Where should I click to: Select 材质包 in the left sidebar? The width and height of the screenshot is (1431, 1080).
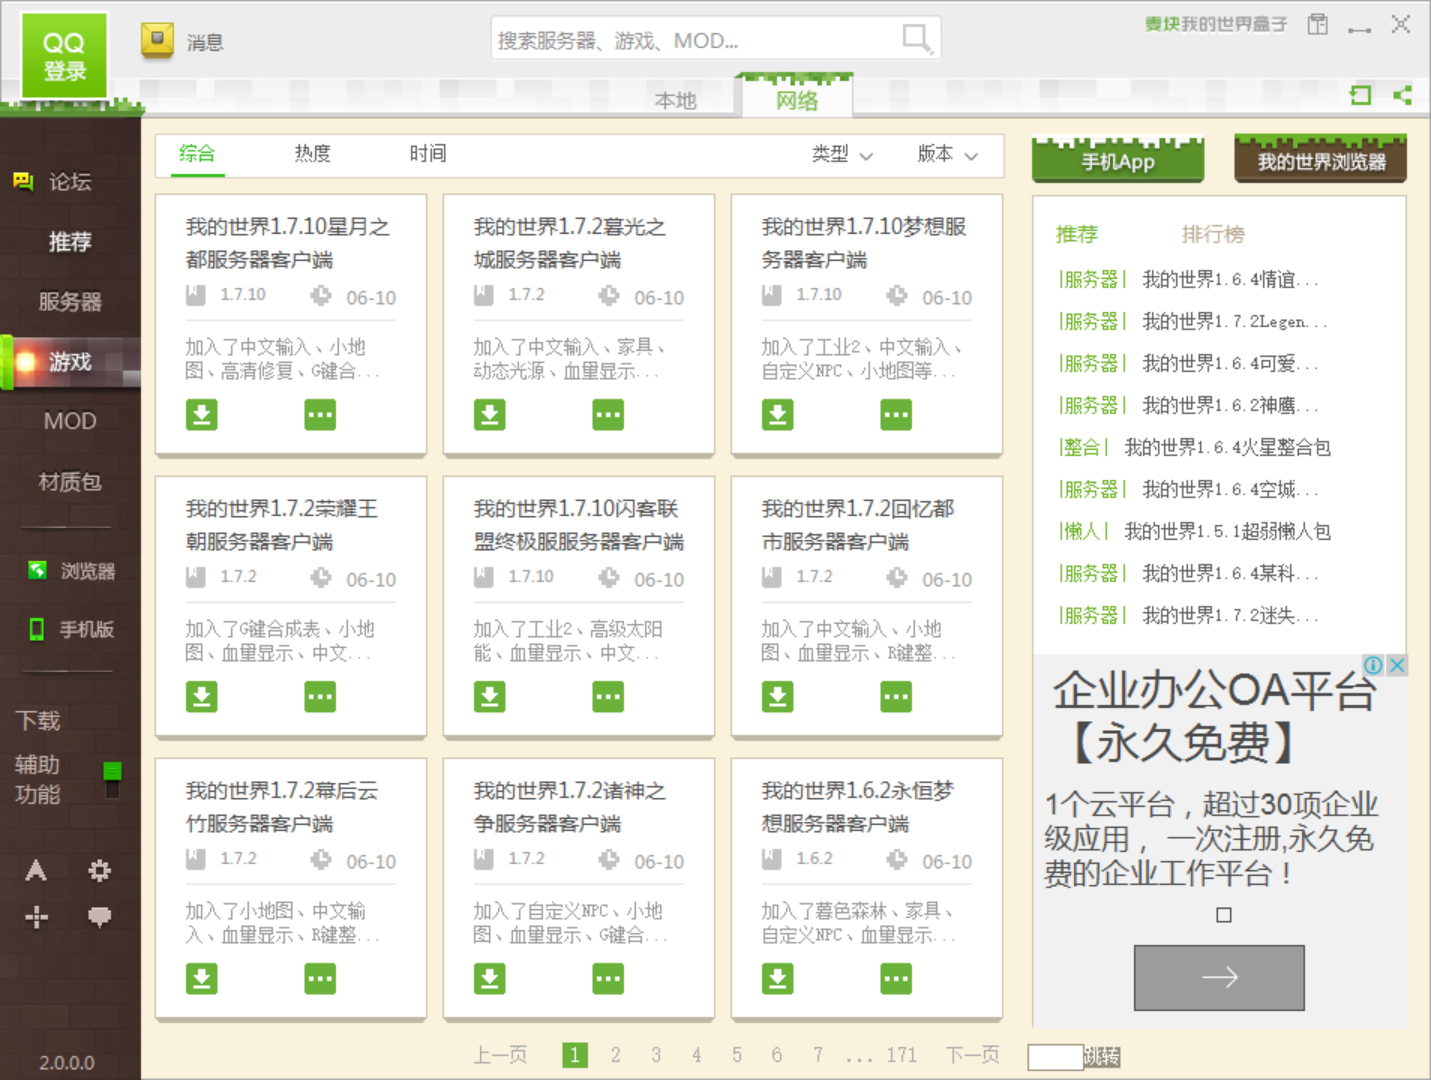coord(70,481)
